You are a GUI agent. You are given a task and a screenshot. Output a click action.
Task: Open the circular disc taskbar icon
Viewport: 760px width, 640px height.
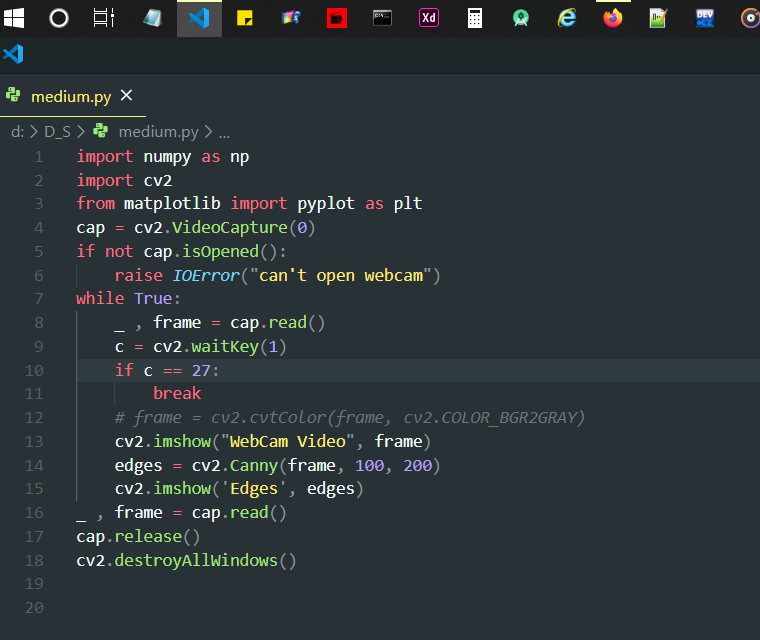click(x=750, y=18)
